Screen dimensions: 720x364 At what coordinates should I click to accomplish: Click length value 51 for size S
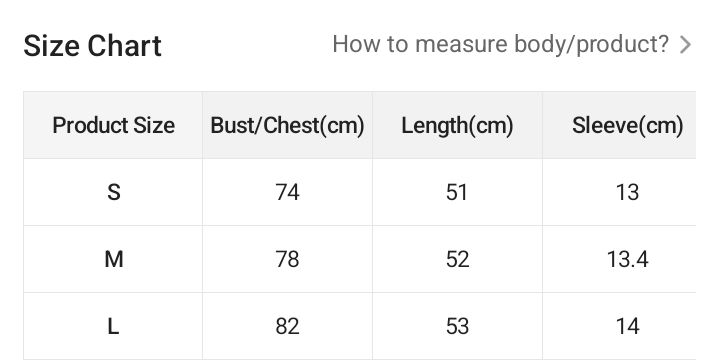[x=457, y=192]
